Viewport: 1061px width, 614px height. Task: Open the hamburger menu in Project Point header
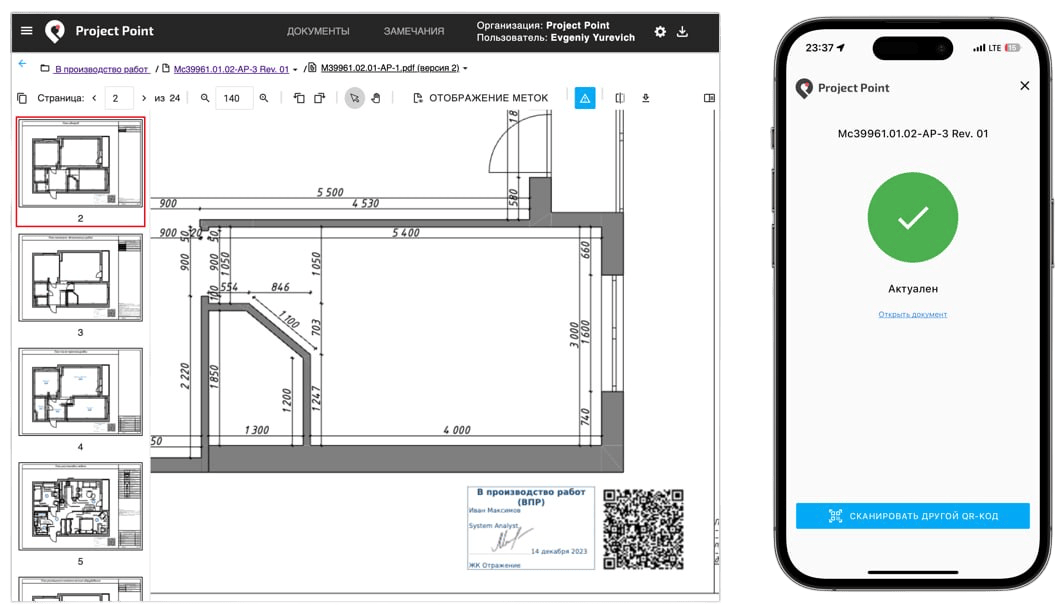point(26,30)
